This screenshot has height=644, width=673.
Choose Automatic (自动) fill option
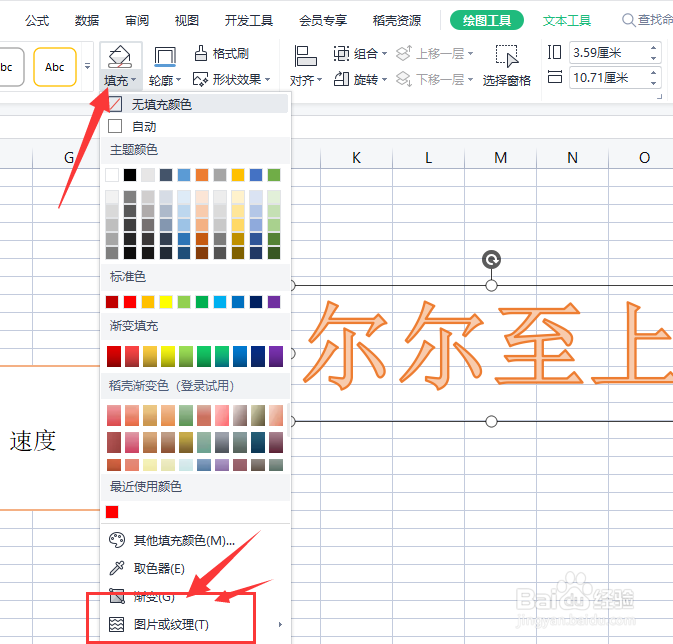(x=195, y=126)
